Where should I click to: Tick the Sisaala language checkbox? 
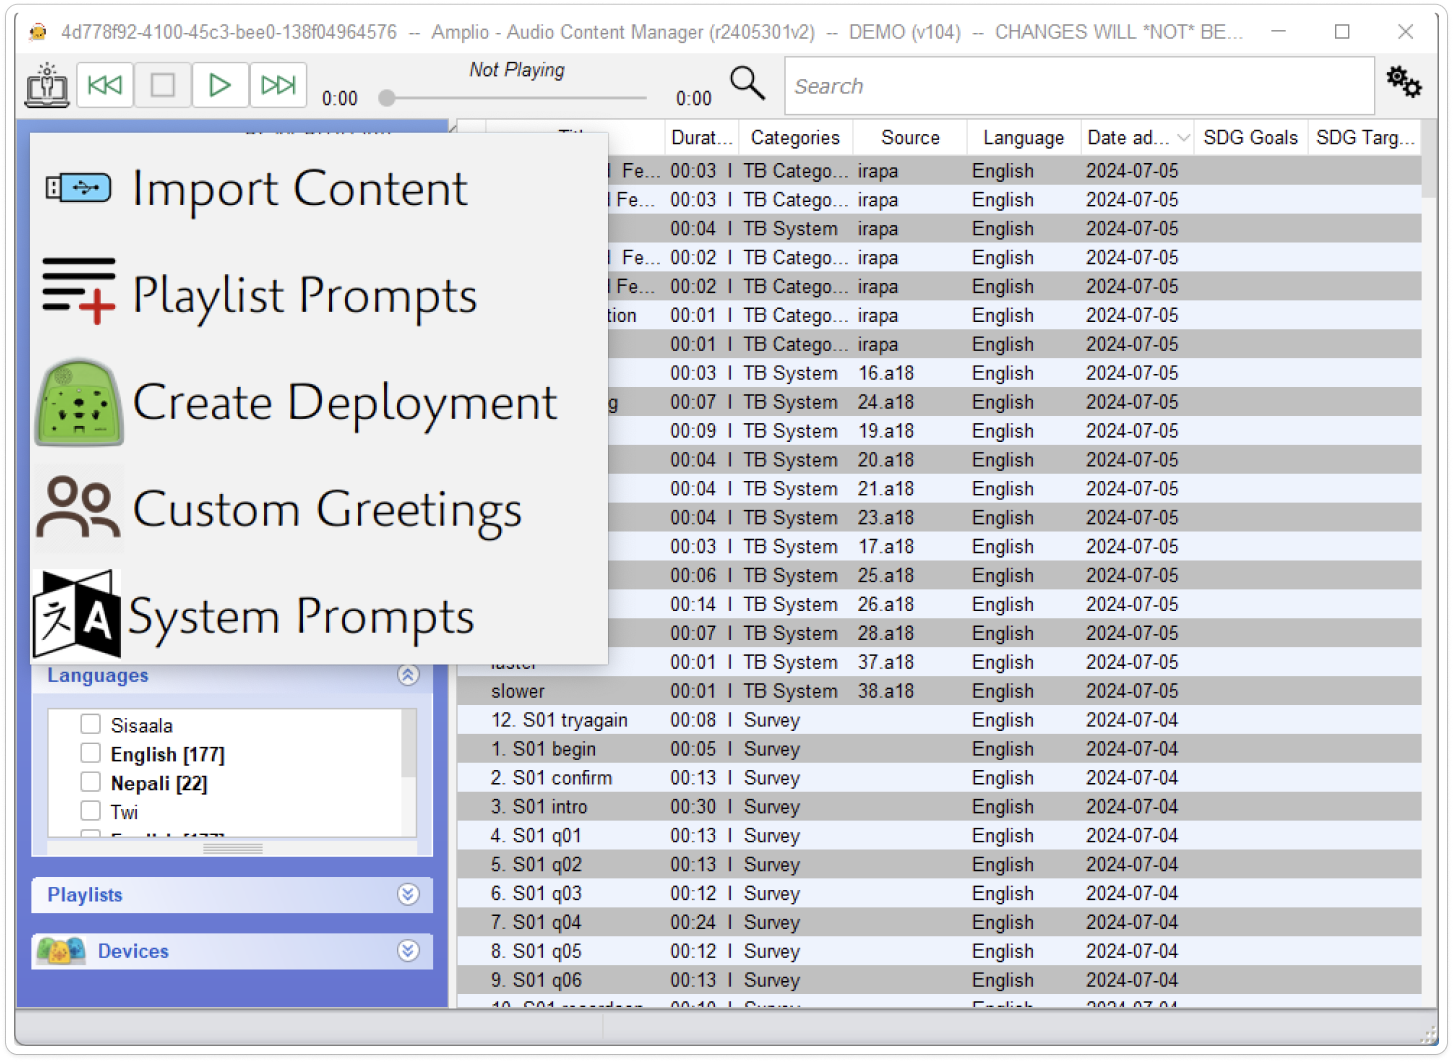(91, 725)
